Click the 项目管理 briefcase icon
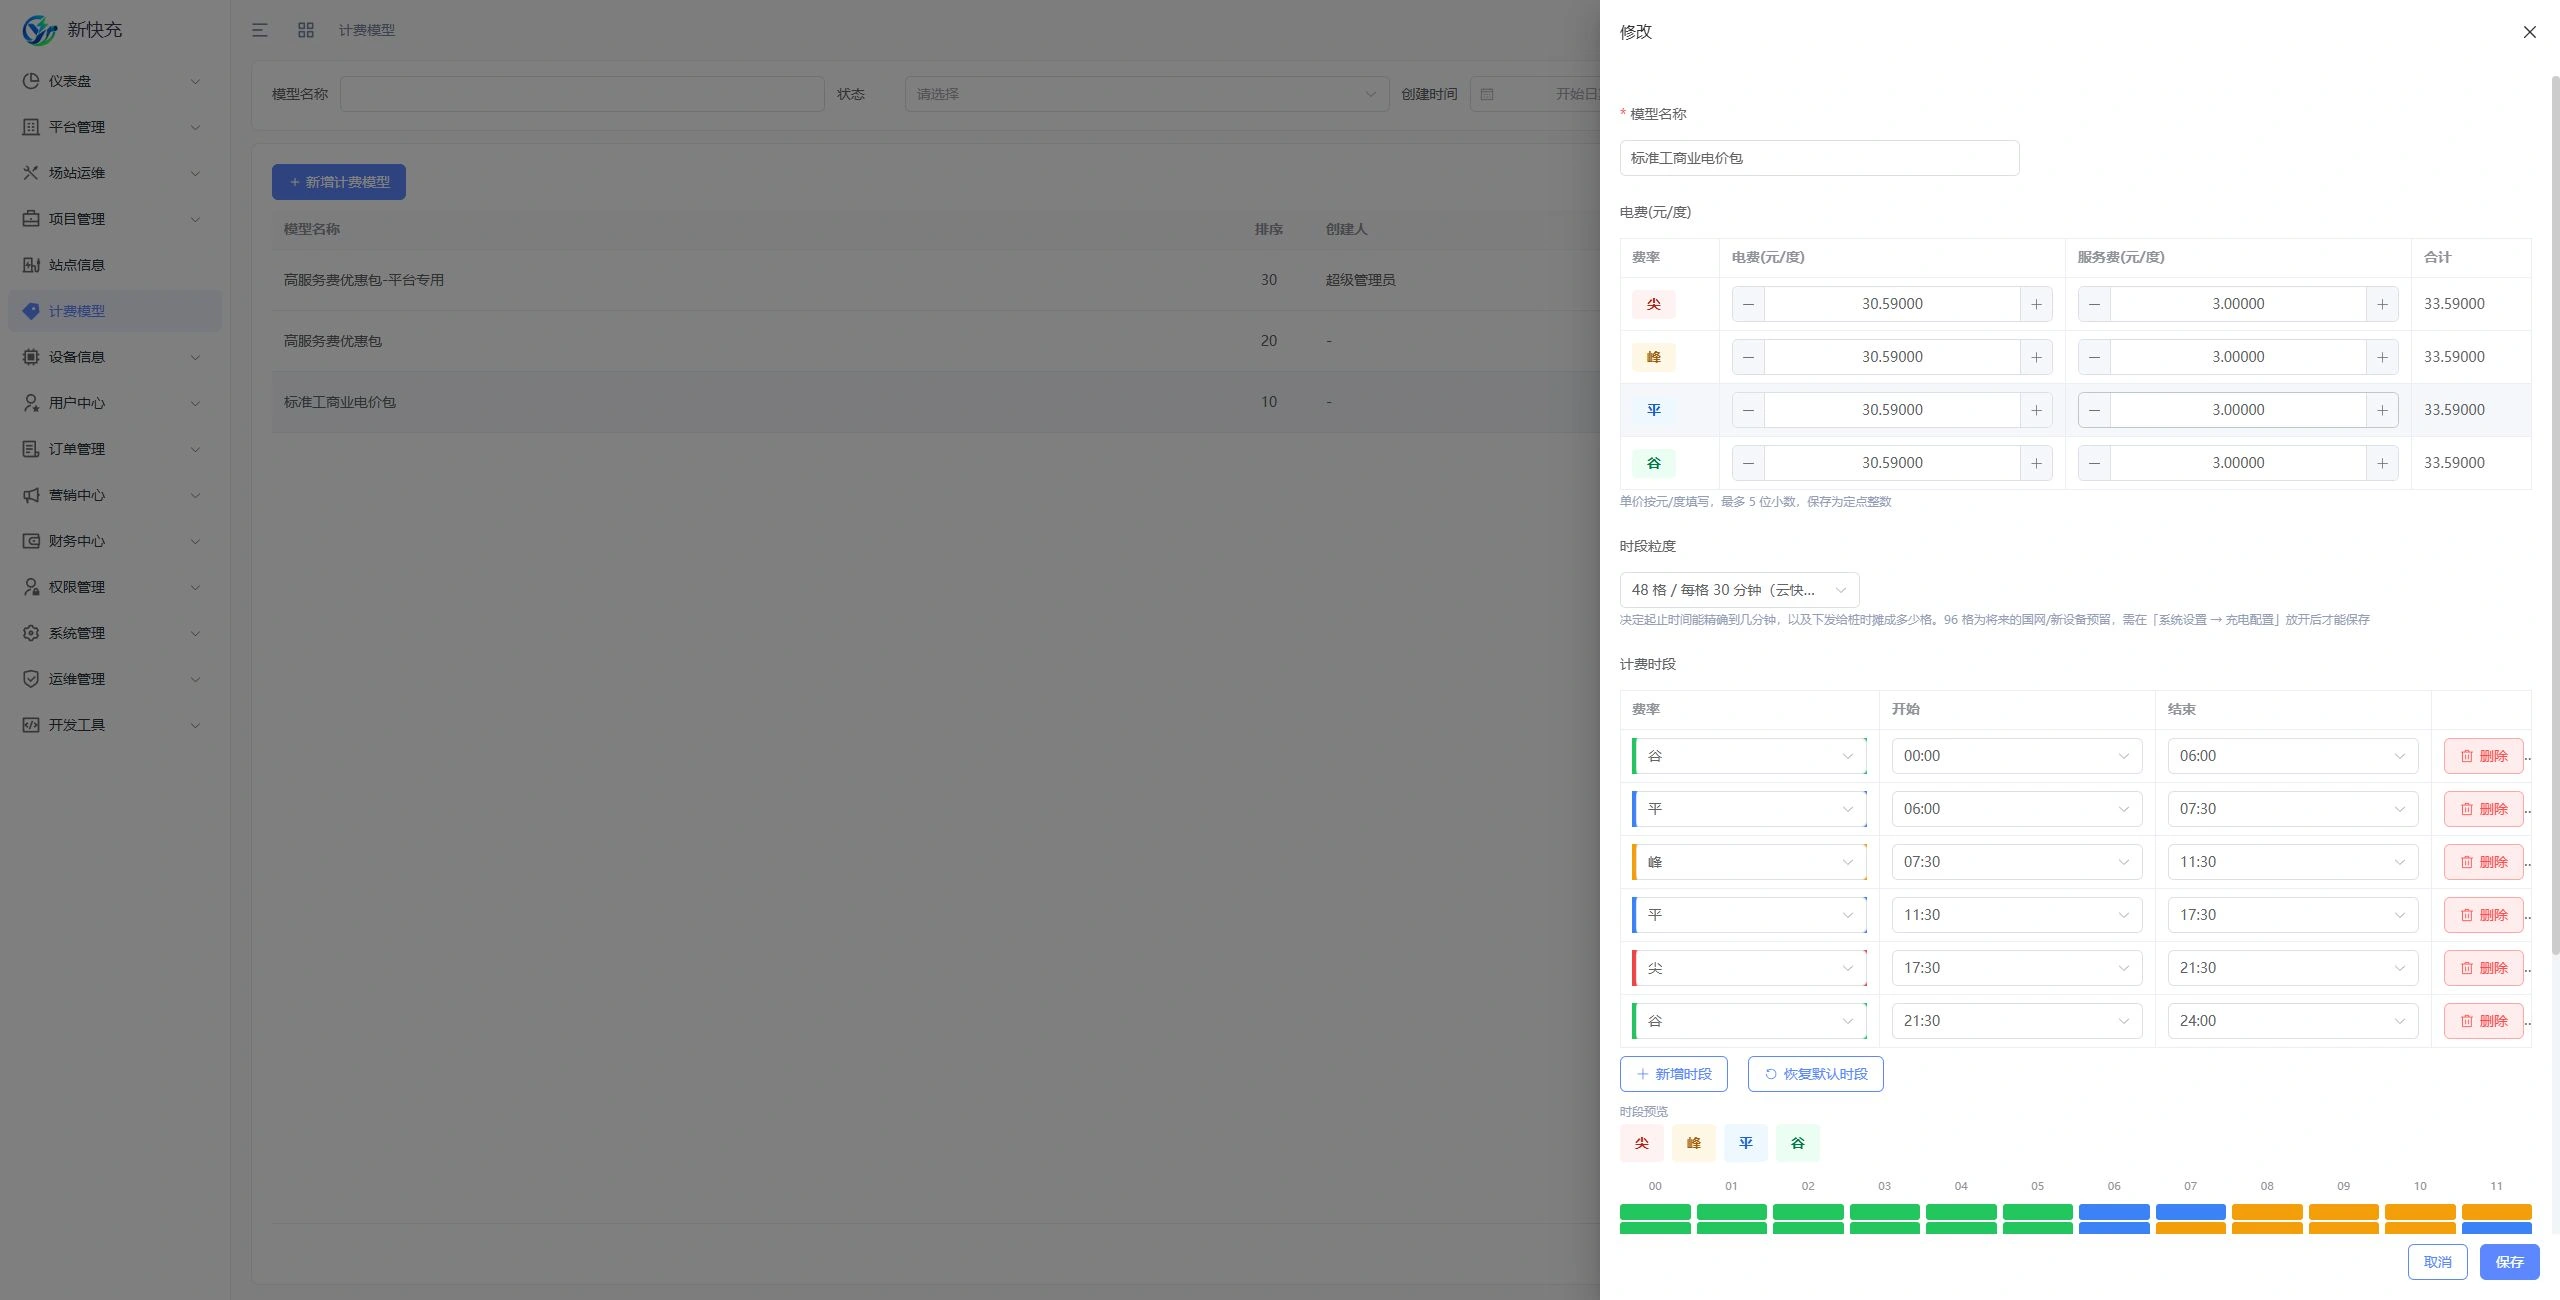The width and height of the screenshot is (2560, 1300). click(31, 219)
